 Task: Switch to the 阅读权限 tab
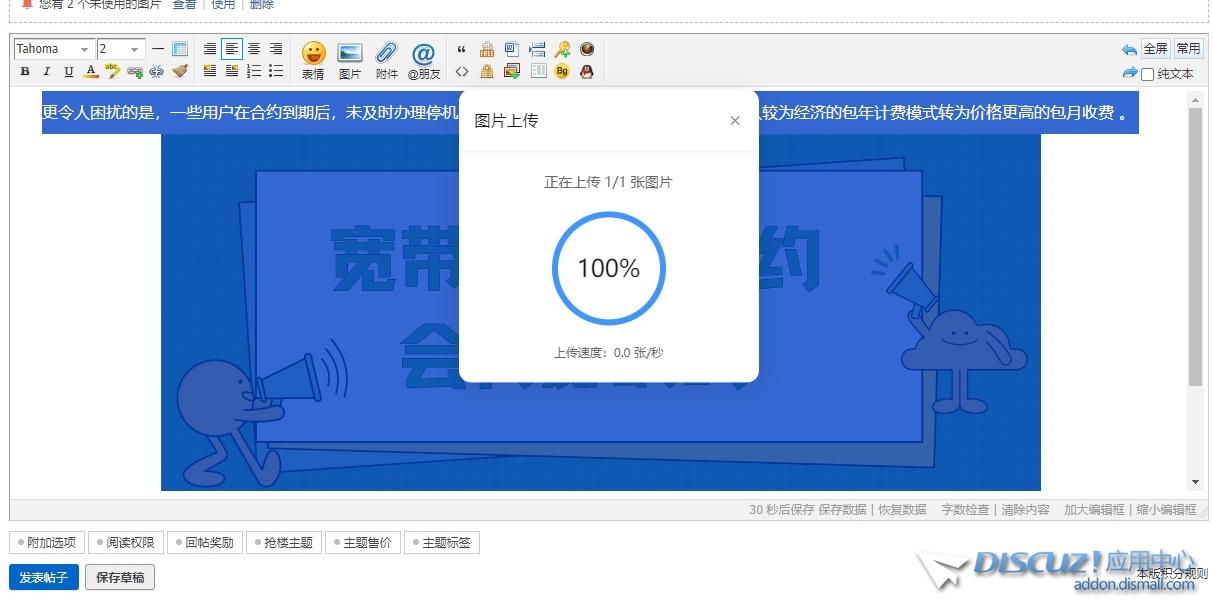coord(125,543)
